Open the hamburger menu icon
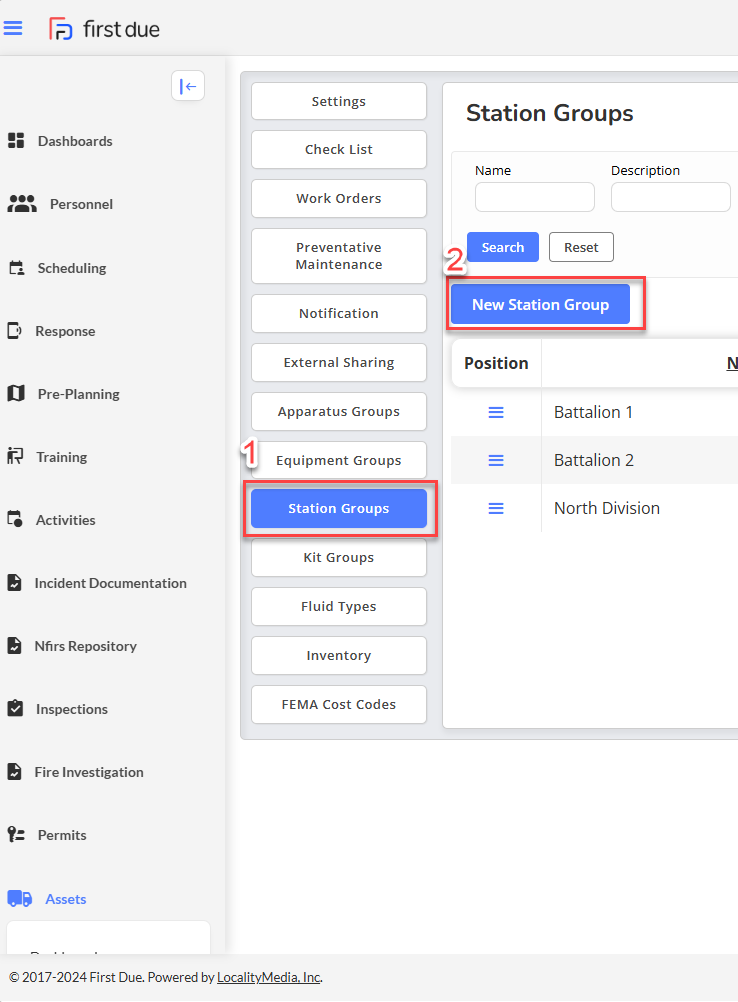738x1002 pixels. click(13, 28)
